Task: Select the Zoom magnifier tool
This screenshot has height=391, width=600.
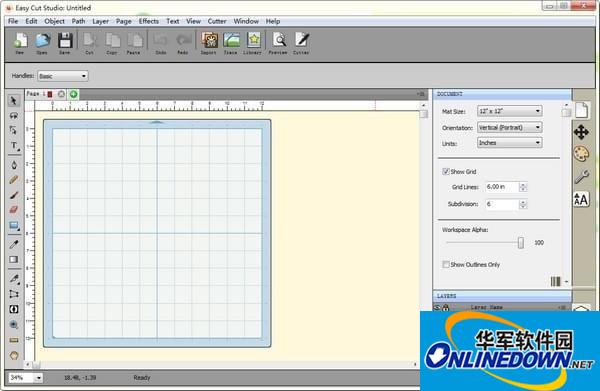Action: click(x=14, y=325)
